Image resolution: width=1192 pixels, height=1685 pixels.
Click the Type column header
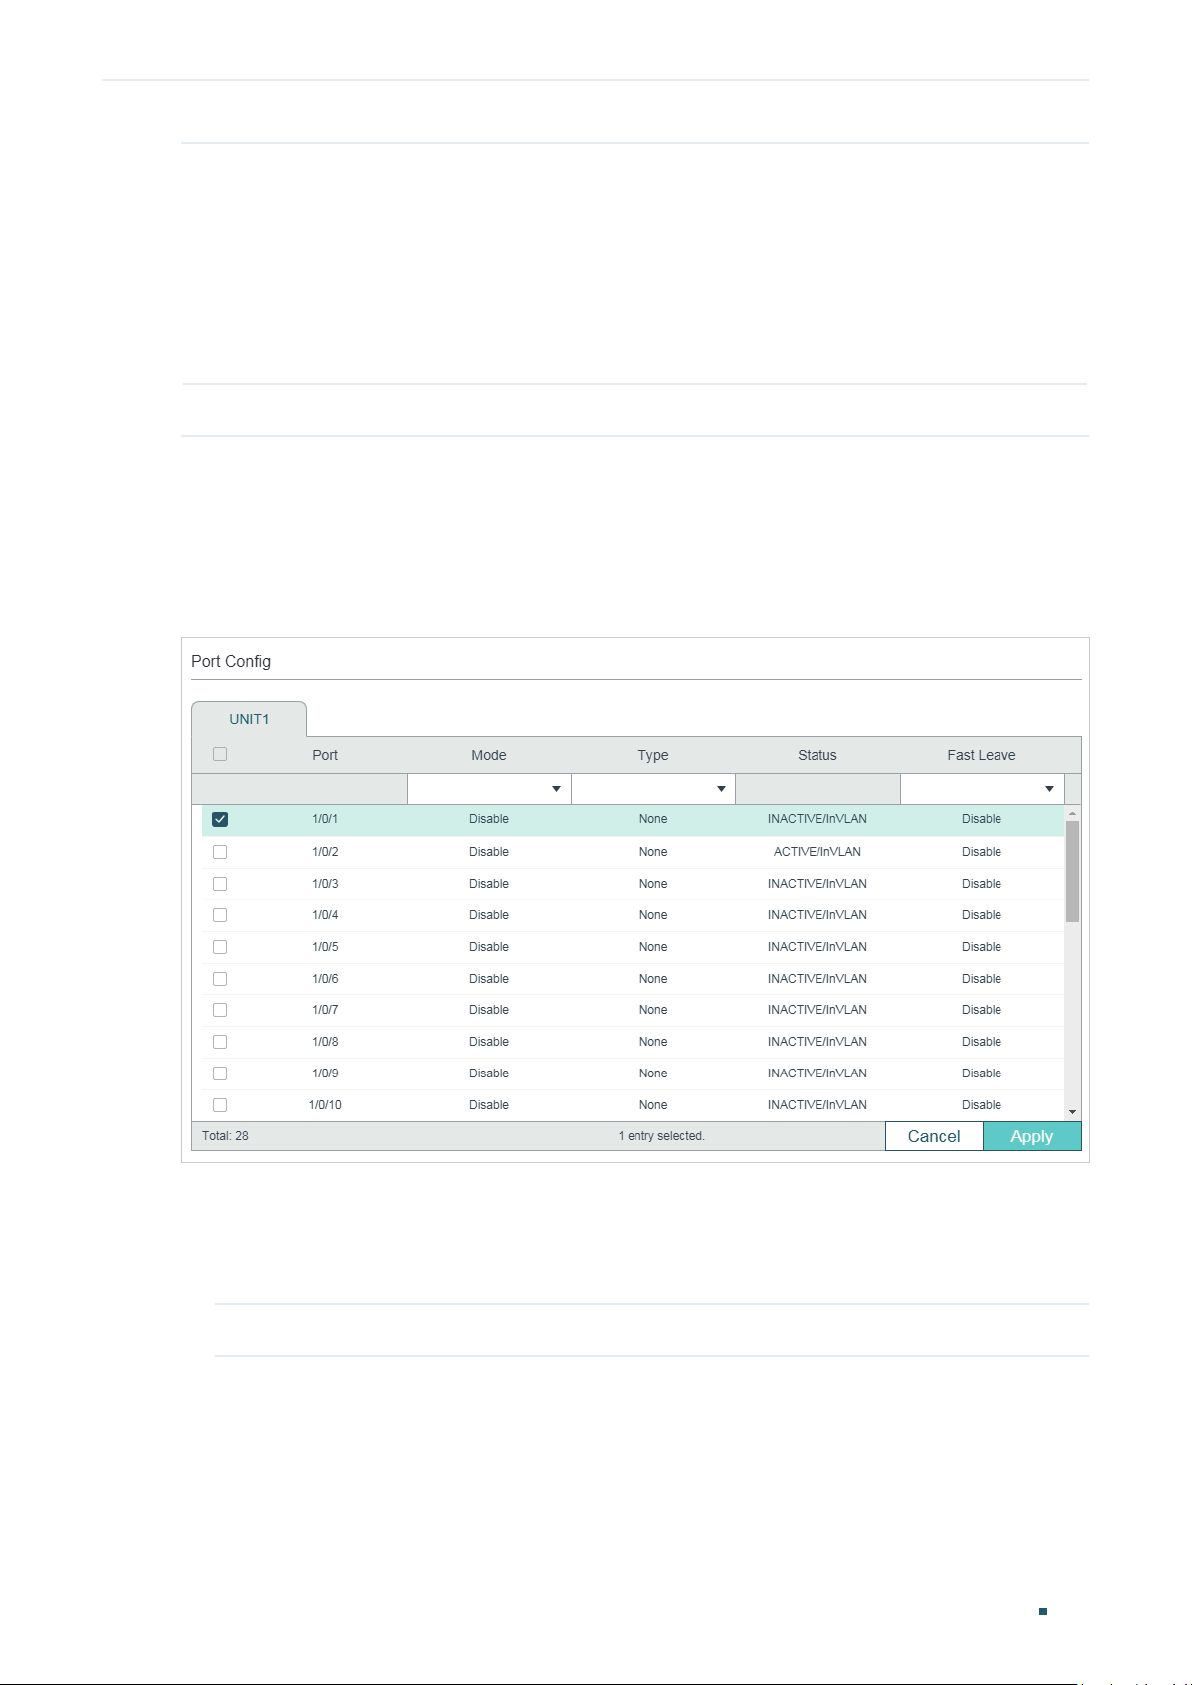pos(653,755)
